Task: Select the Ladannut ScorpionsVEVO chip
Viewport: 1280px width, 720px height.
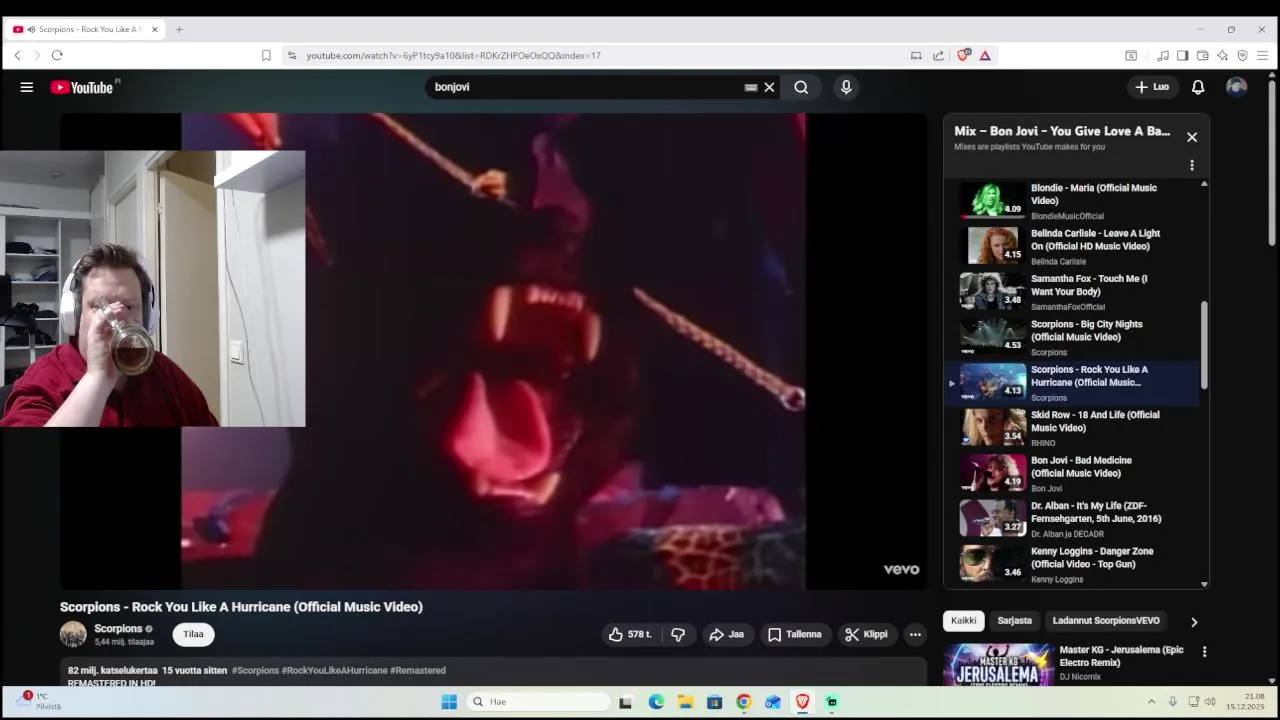Action: coord(1106,621)
